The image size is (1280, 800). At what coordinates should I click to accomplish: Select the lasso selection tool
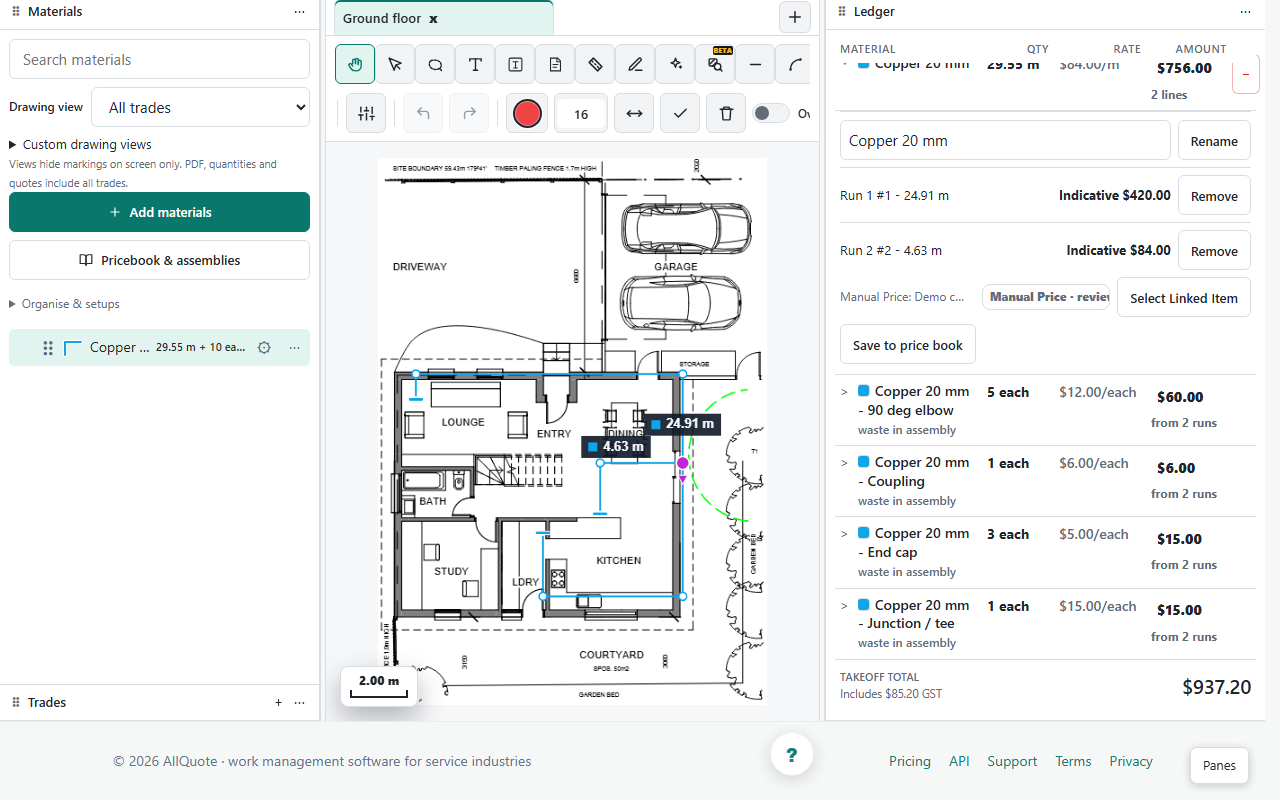(x=435, y=64)
